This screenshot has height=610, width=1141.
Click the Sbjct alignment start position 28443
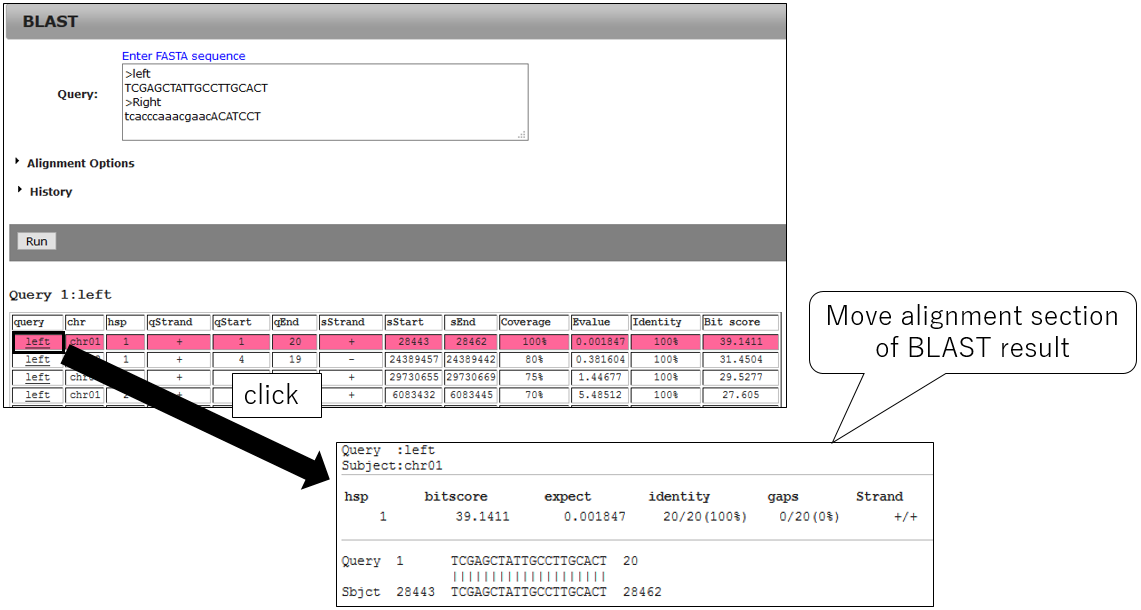coord(416,592)
